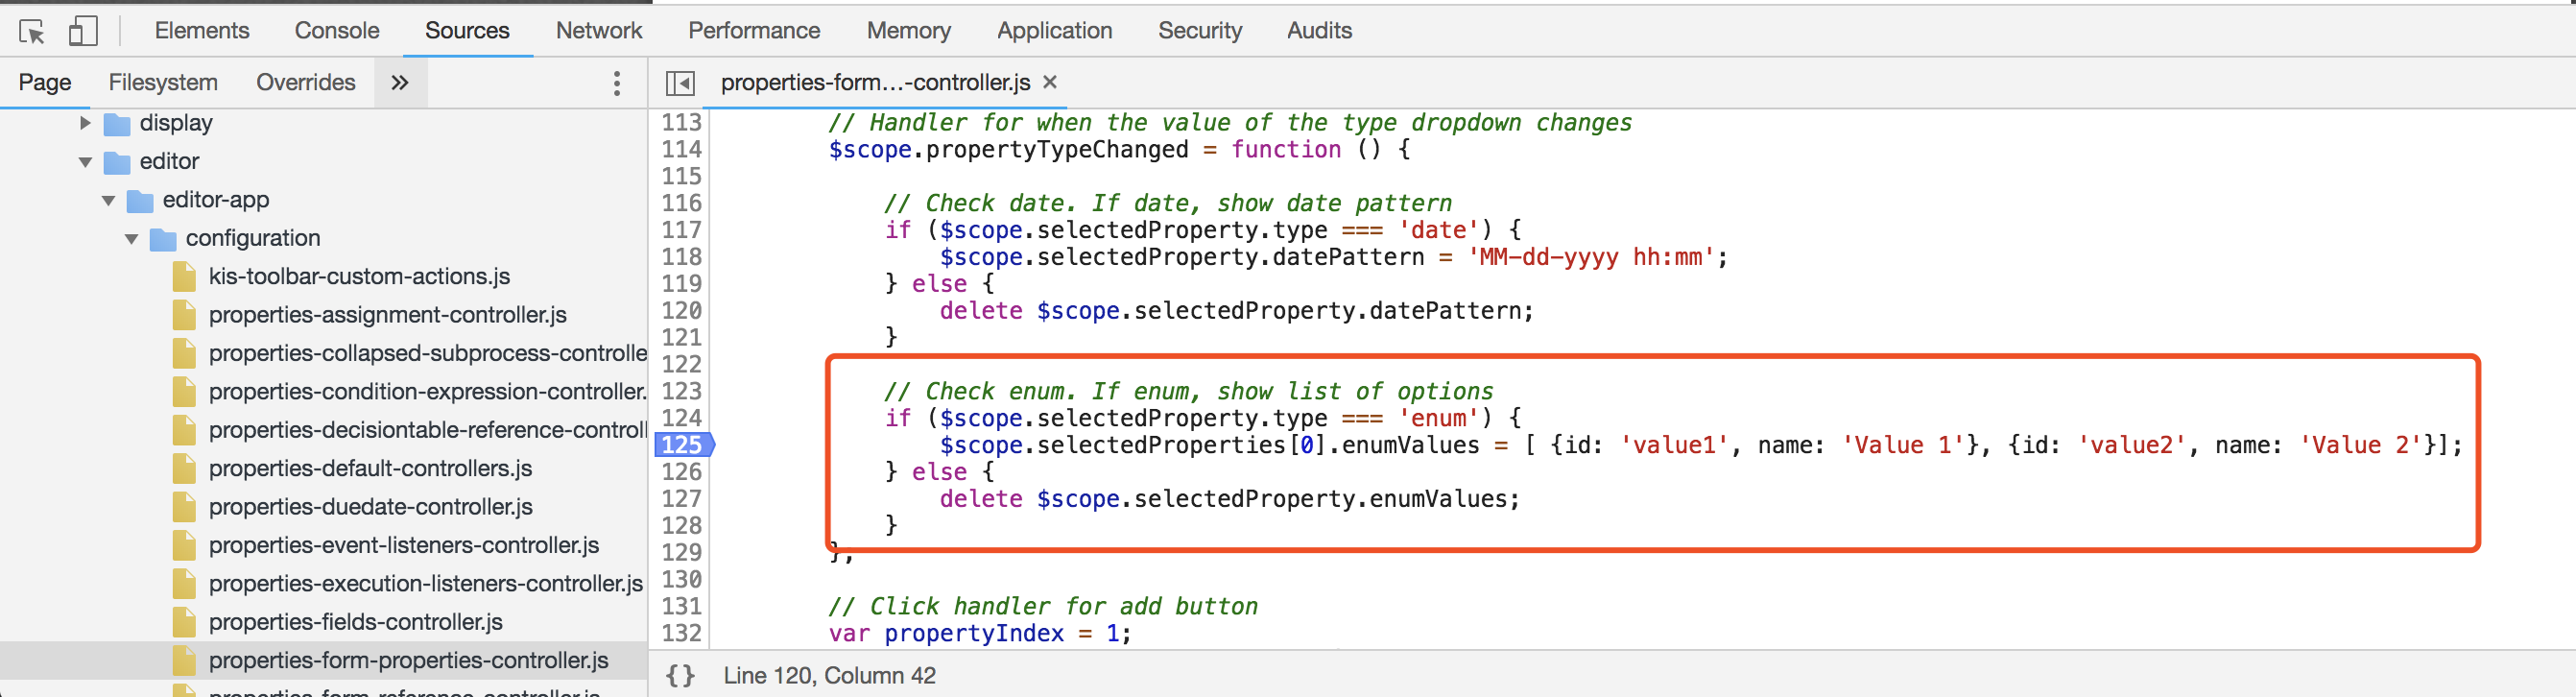Image resolution: width=2576 pixels, height=697 pixels.
Task: Open properties-execution-listeners-controller.js file
Action: click(426, 583)
